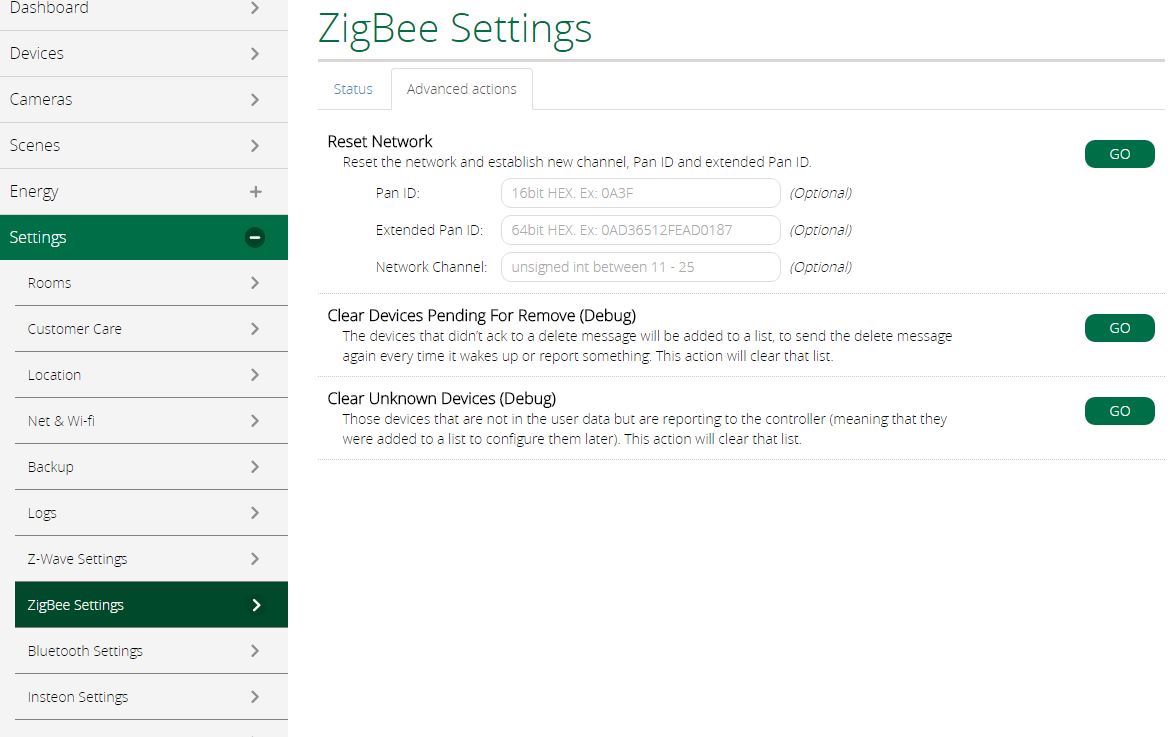Image resolution: width=1174 pixels, height=737 pixels.
Task: Click the chevron arrow next to Cameras
Action: (255, 100)
